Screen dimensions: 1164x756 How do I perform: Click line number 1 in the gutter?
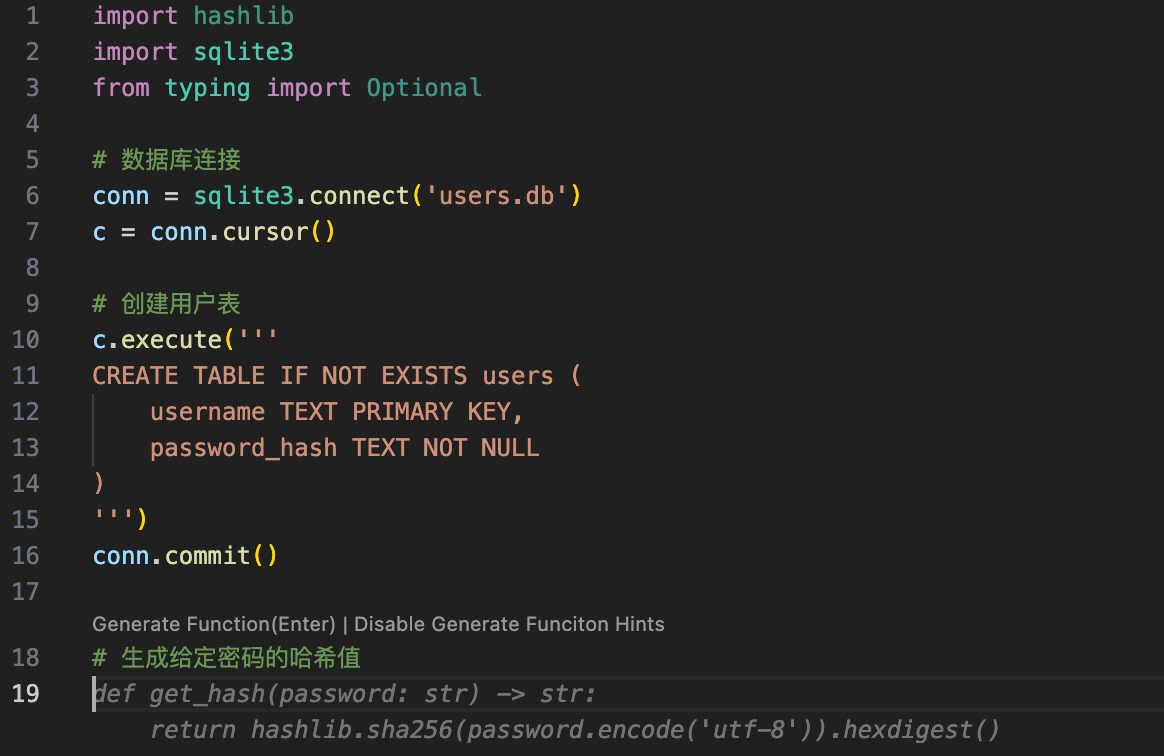tap(32, 16)
